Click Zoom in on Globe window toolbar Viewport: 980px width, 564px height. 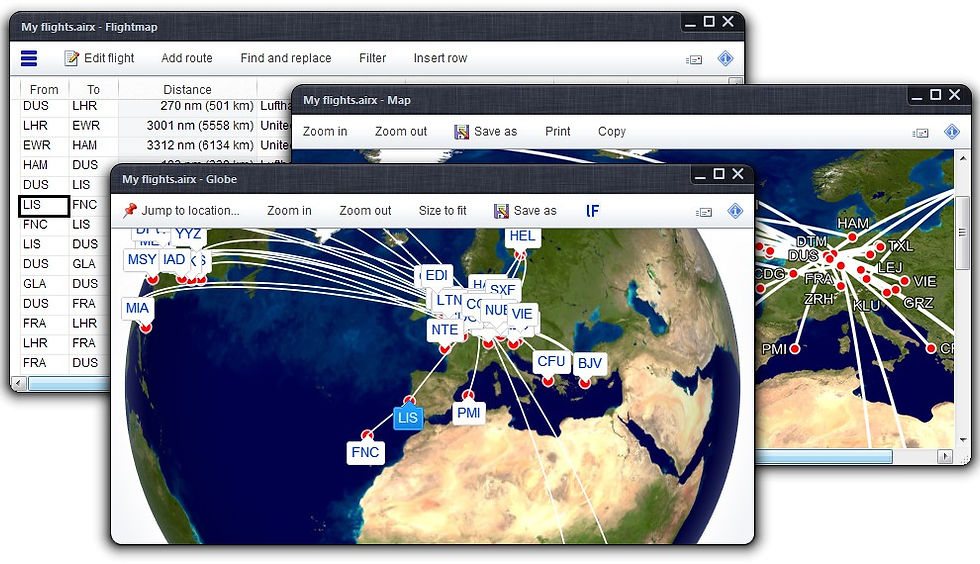[x=289, y=211]
